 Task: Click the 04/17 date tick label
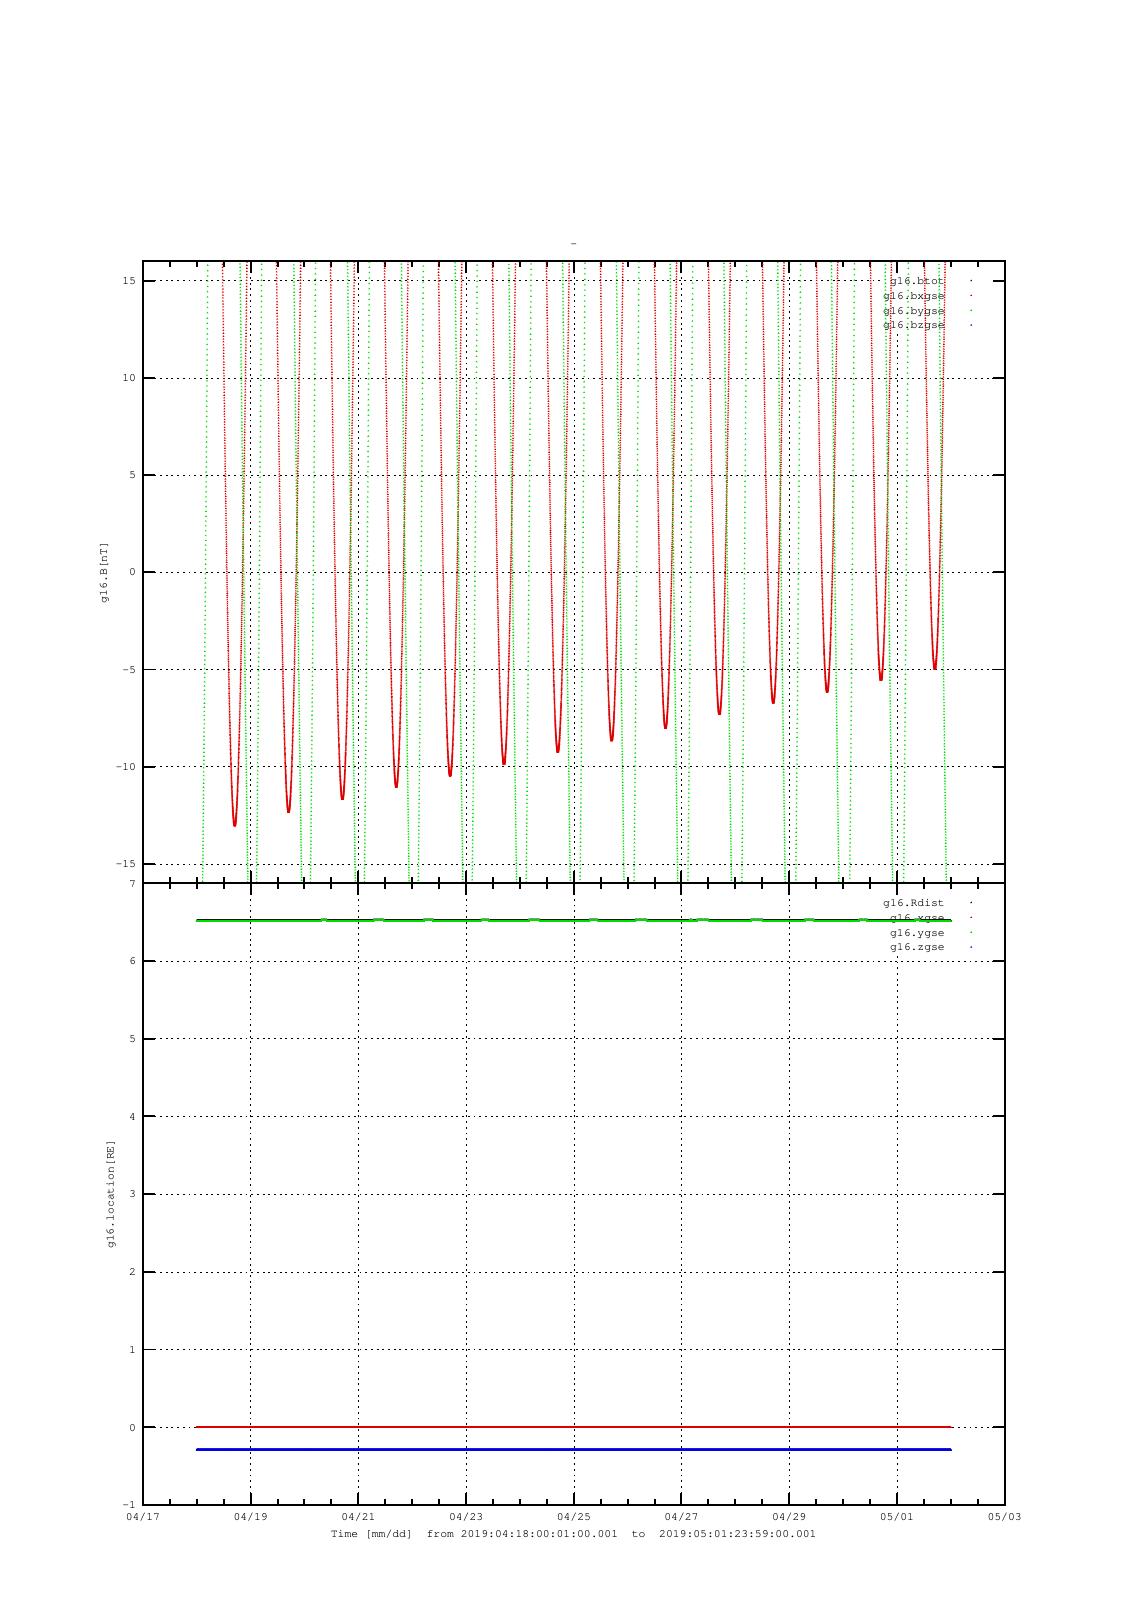143,1516
